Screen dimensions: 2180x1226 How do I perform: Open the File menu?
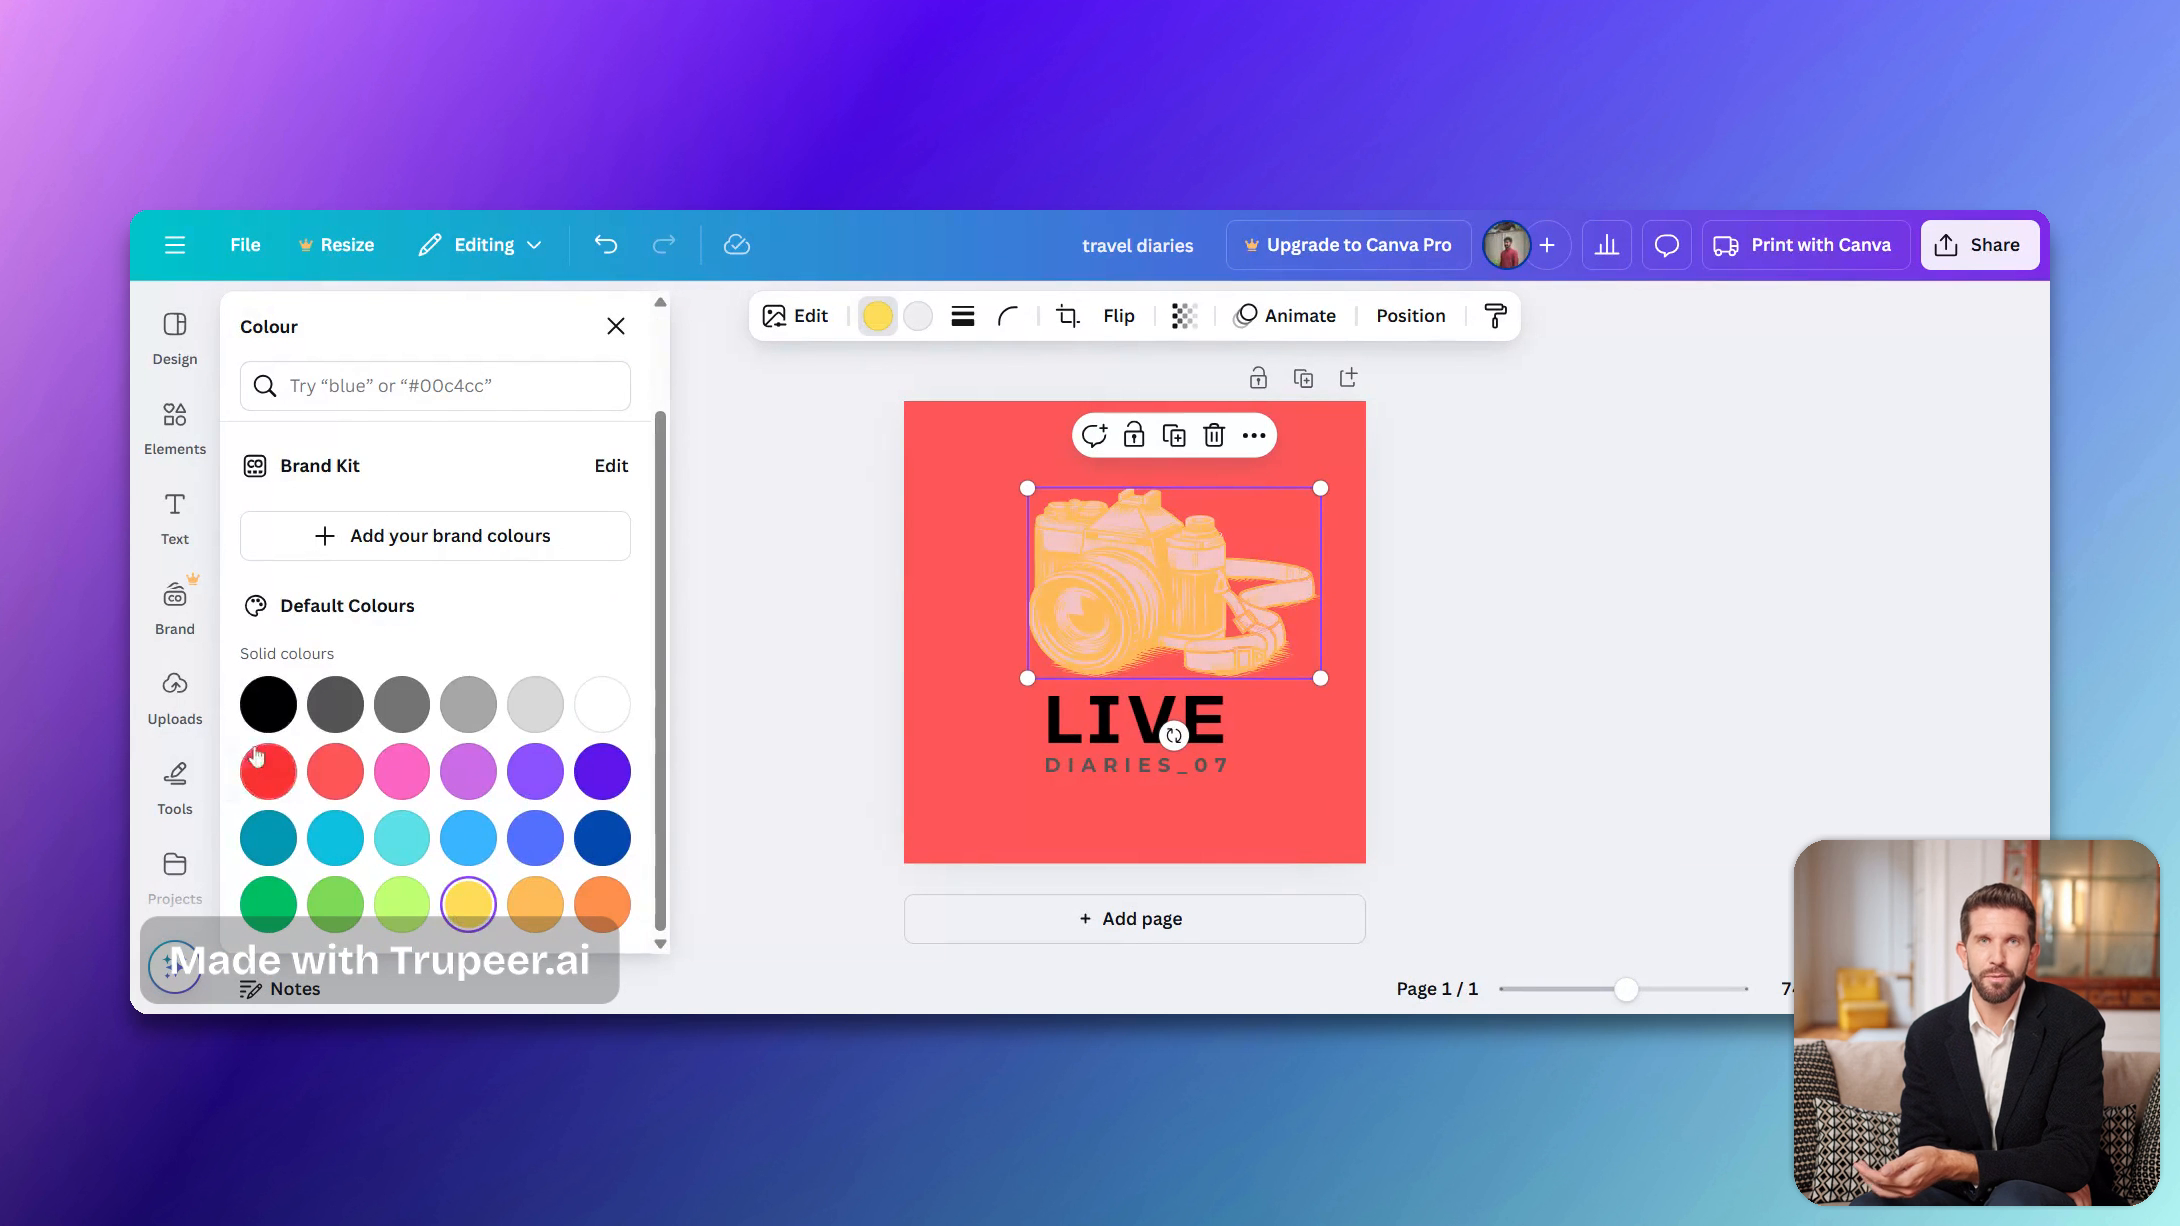[x=244, y=244]
